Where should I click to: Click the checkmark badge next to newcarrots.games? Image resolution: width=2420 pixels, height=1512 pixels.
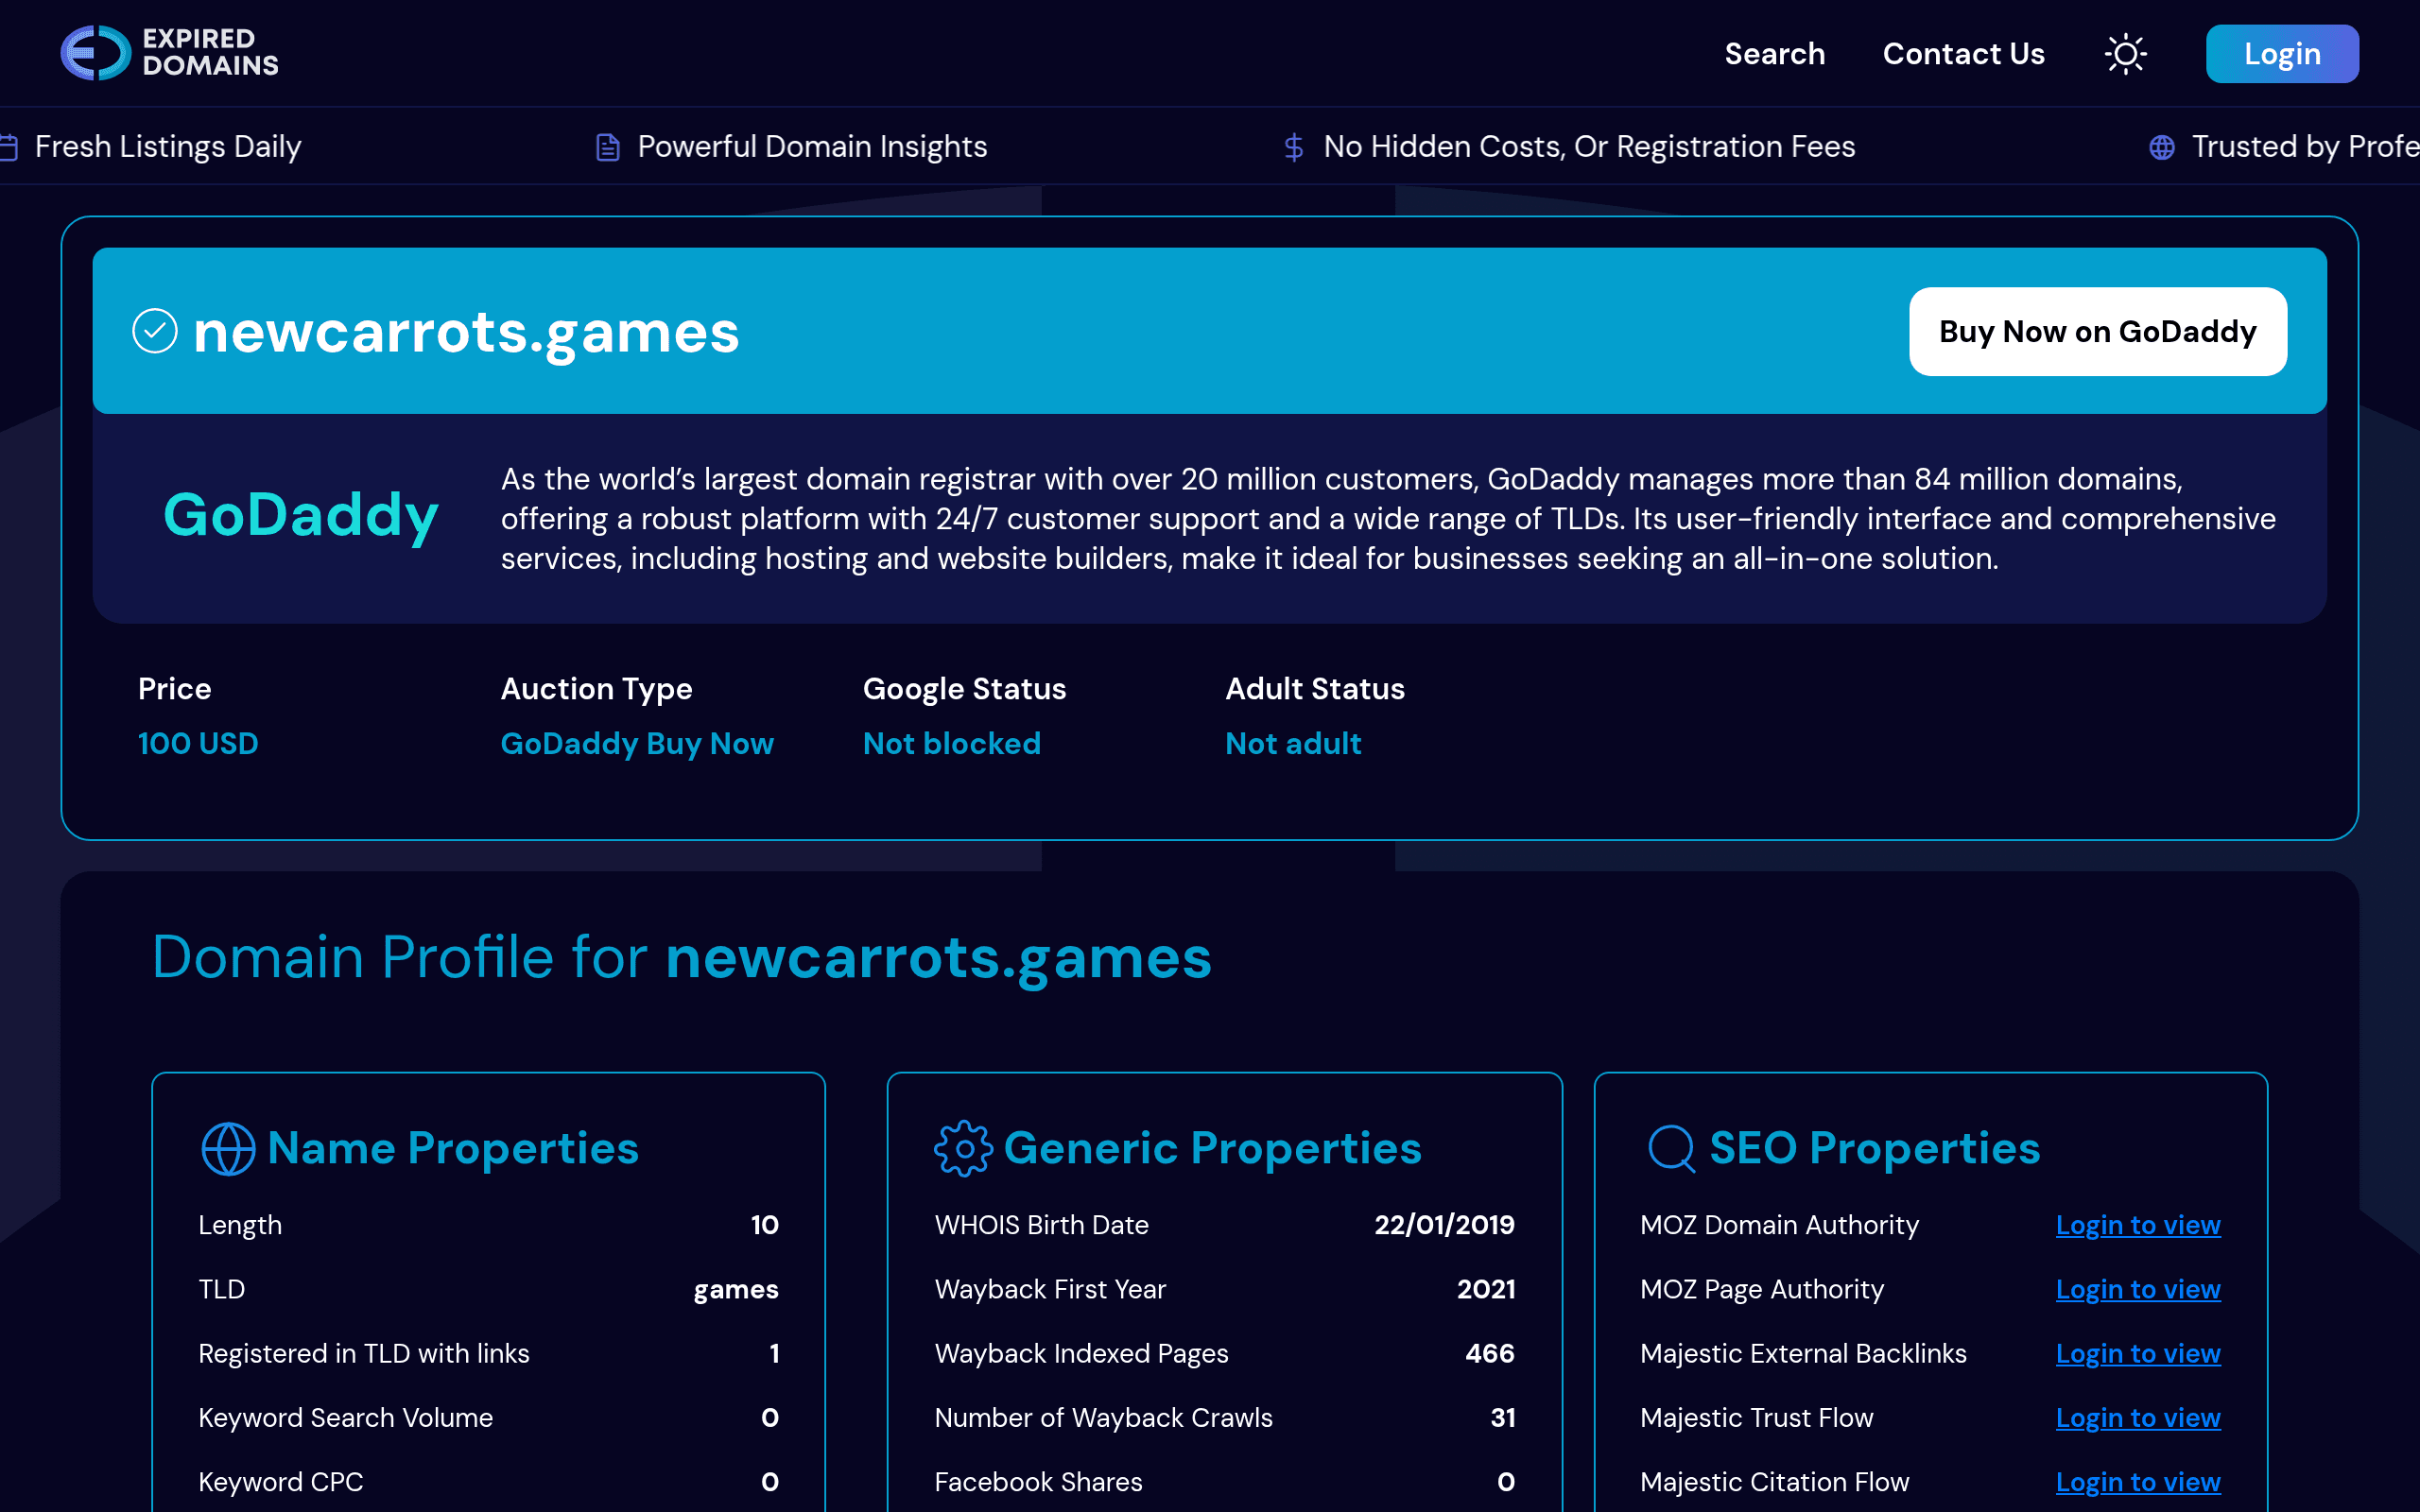coord(155,331)
